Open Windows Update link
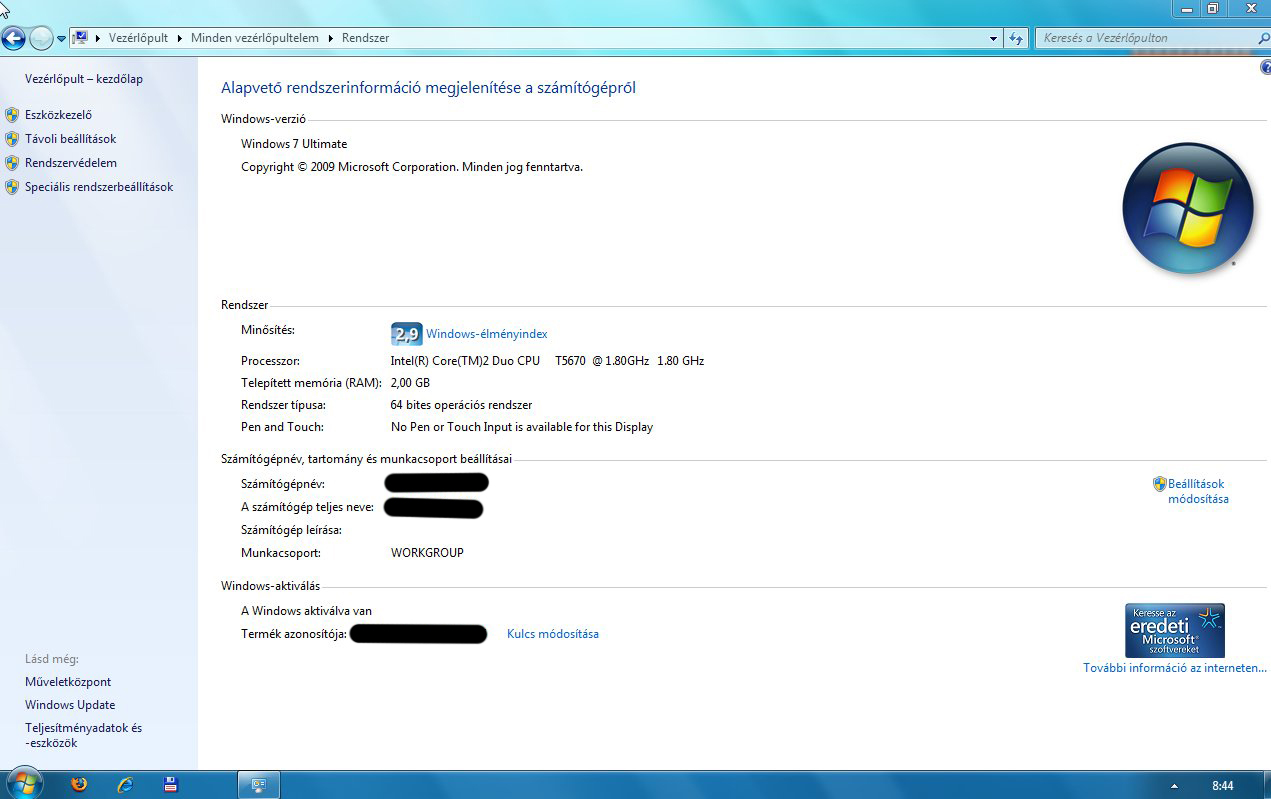Viewport: 1271px width, 799px height. pos(70,705)
